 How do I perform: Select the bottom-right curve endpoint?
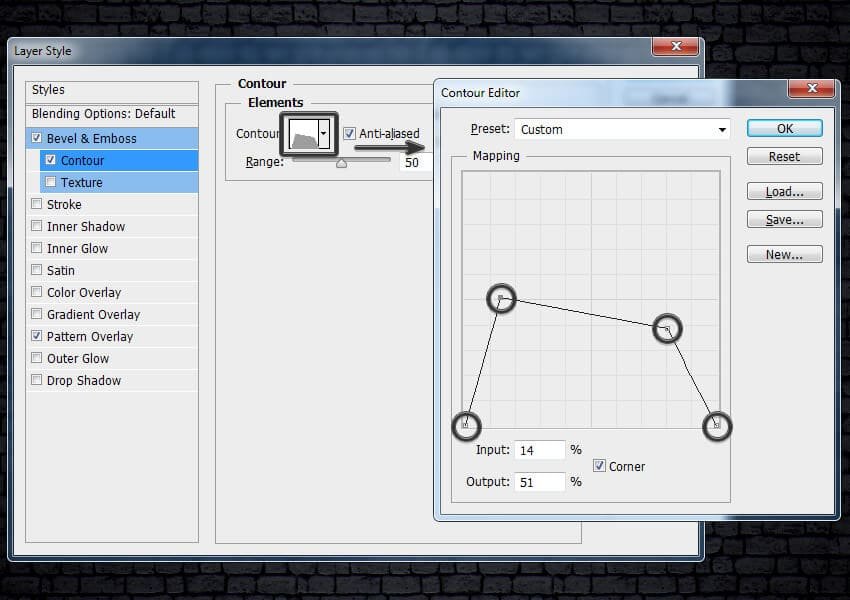pyautogui.click(x=717, y=426)
